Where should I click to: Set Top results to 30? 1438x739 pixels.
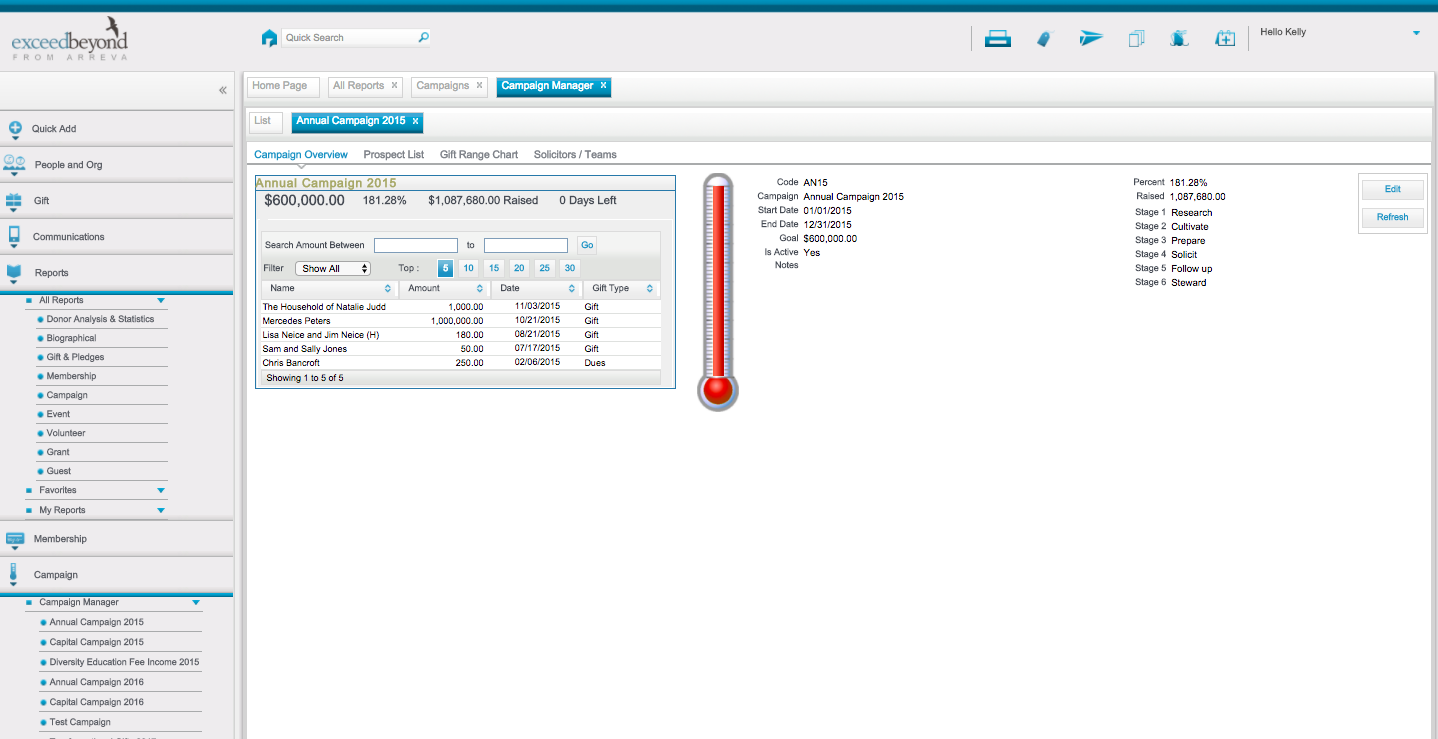(x=569, y=268)
